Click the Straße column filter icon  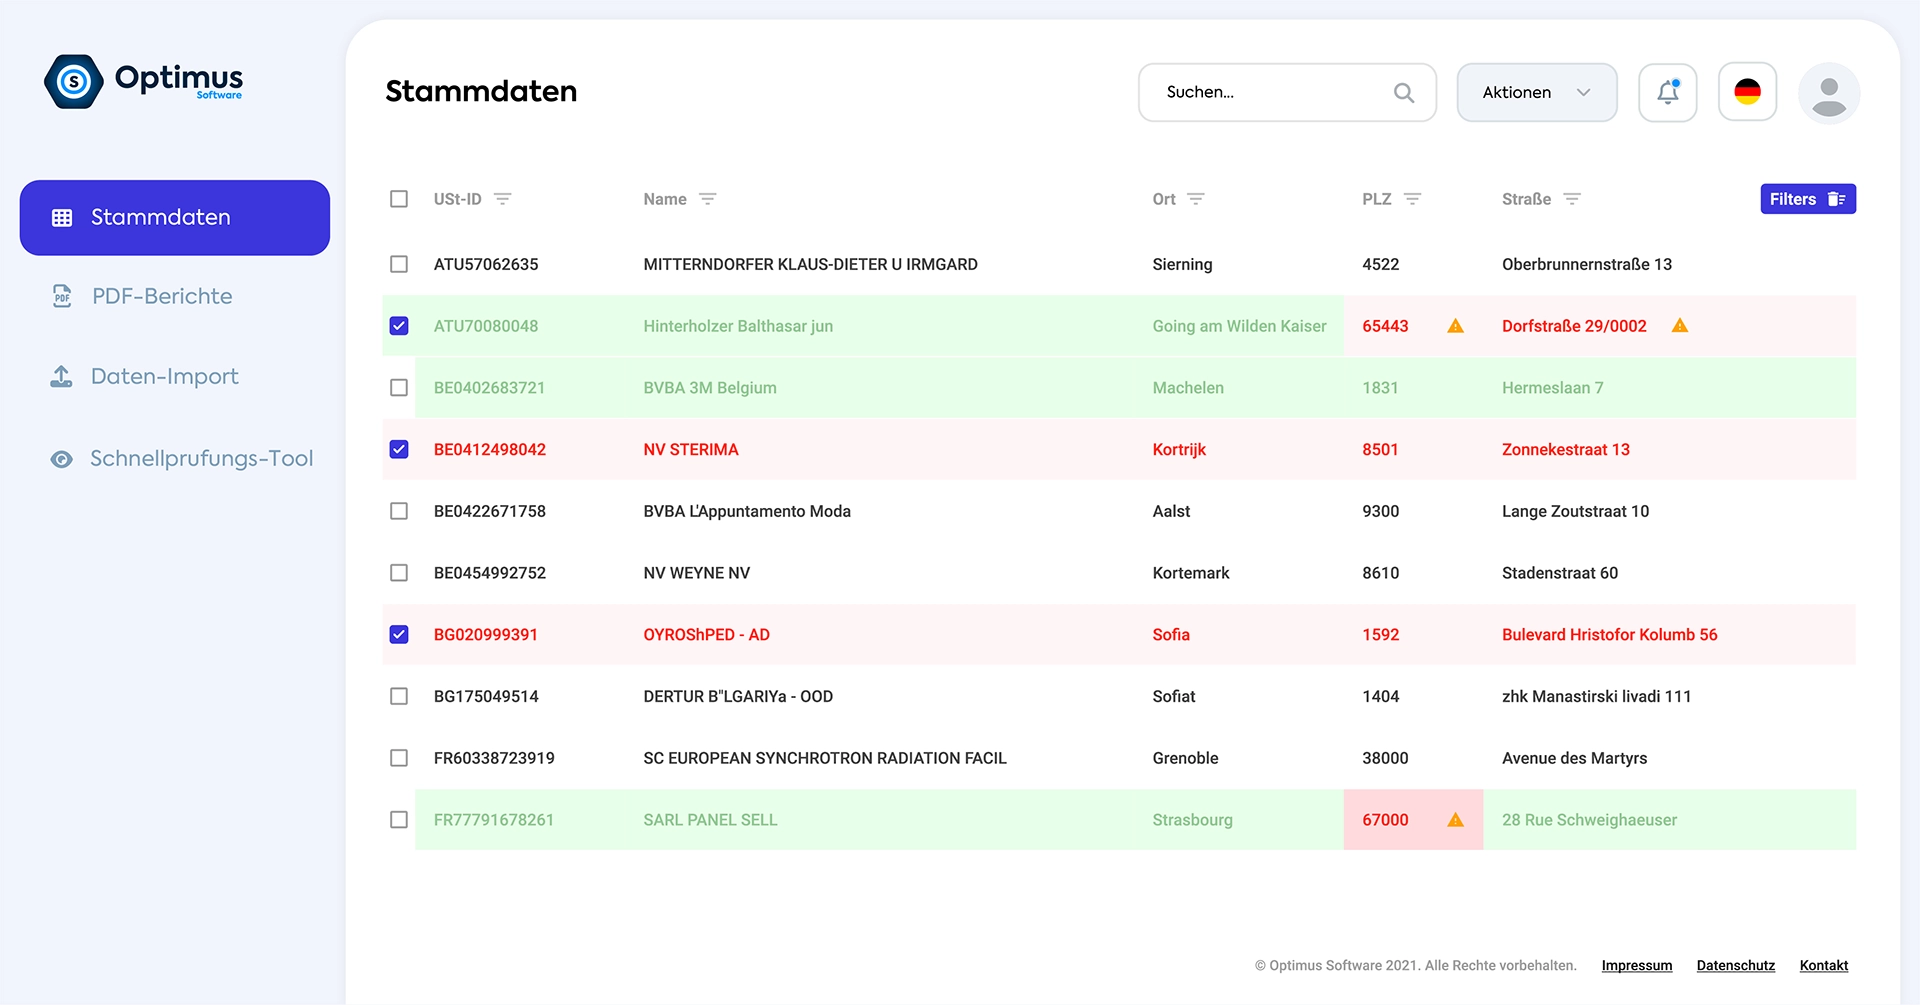point(1572,199)
